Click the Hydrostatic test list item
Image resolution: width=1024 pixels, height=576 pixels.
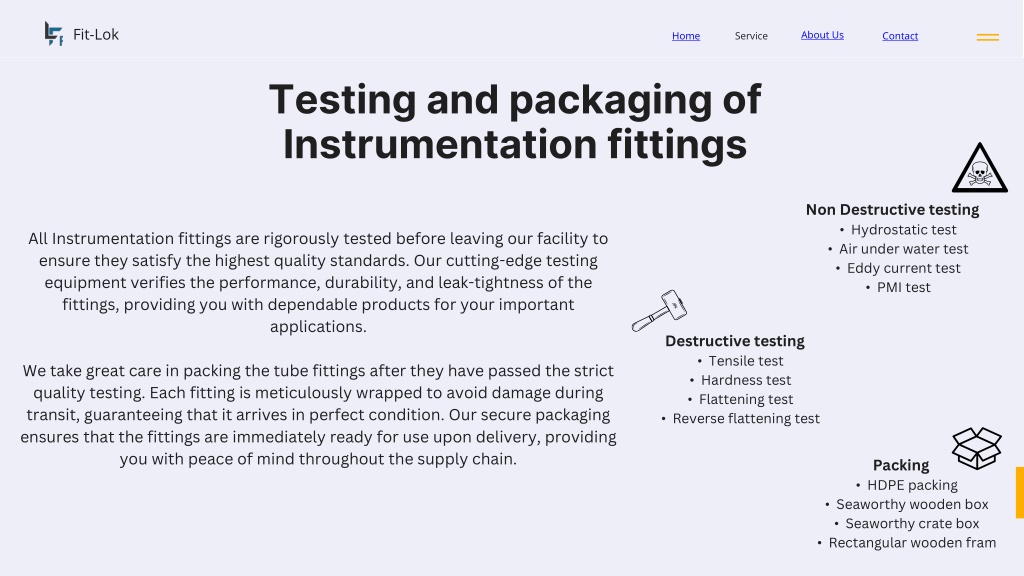(903, 230)
